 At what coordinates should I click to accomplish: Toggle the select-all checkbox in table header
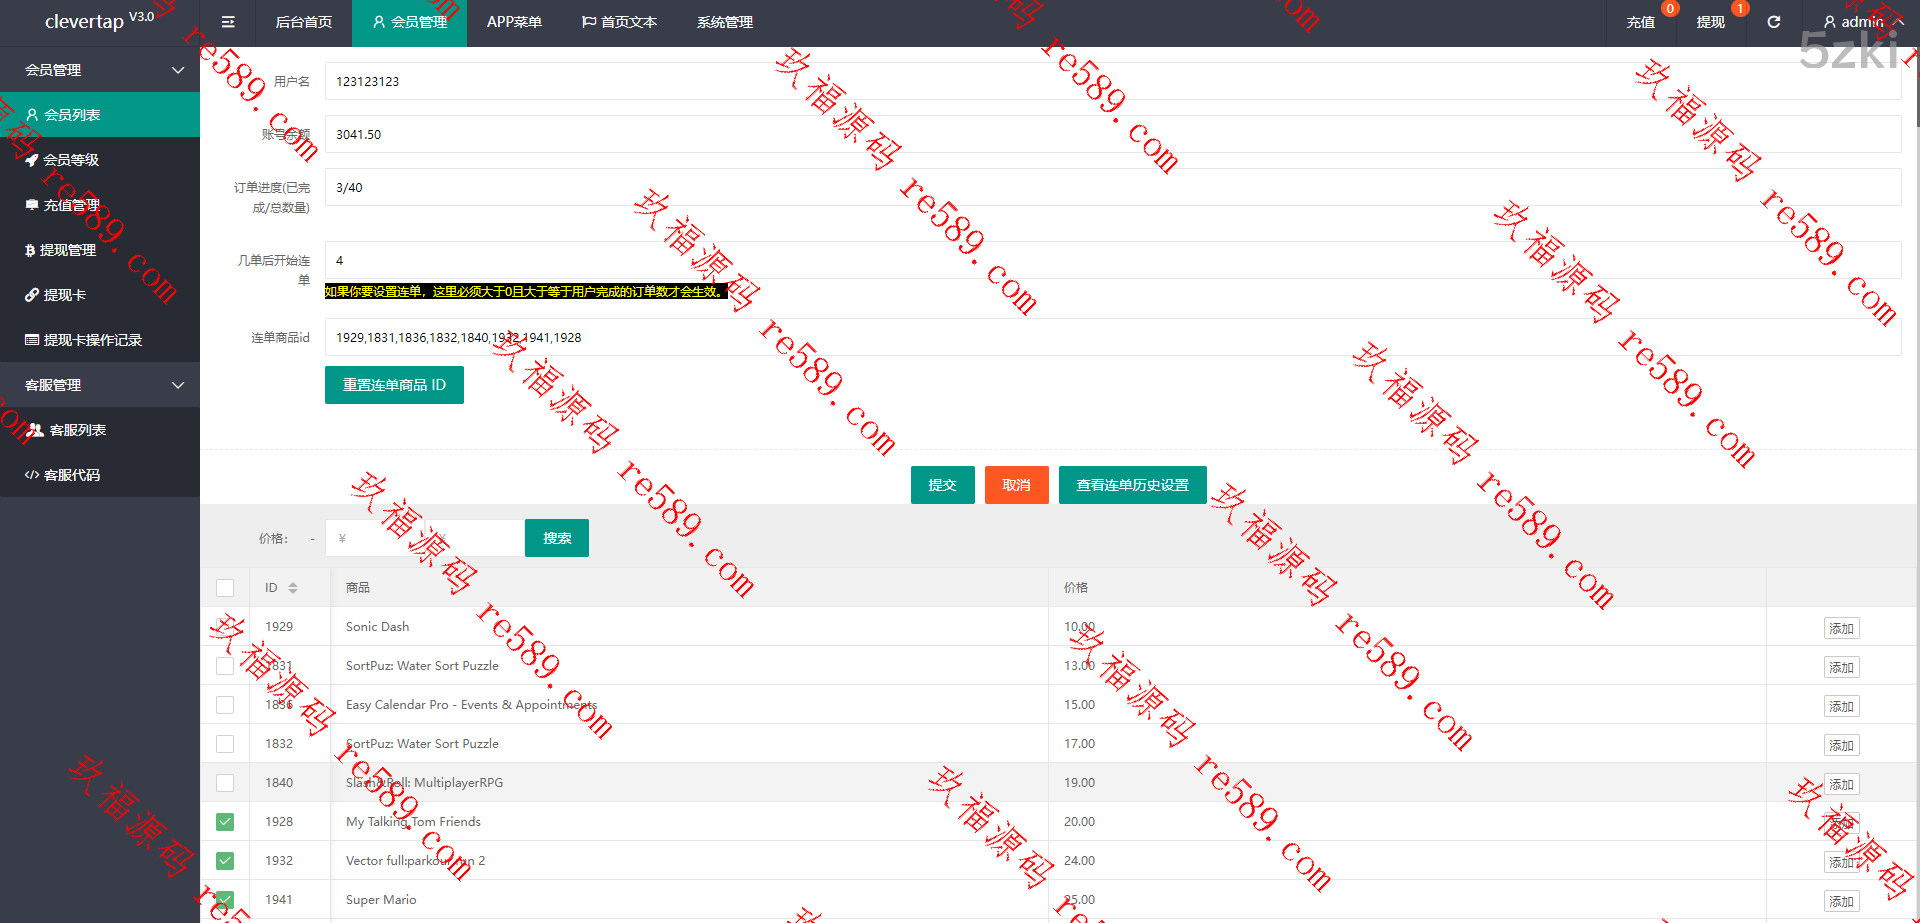coord(225,588)
